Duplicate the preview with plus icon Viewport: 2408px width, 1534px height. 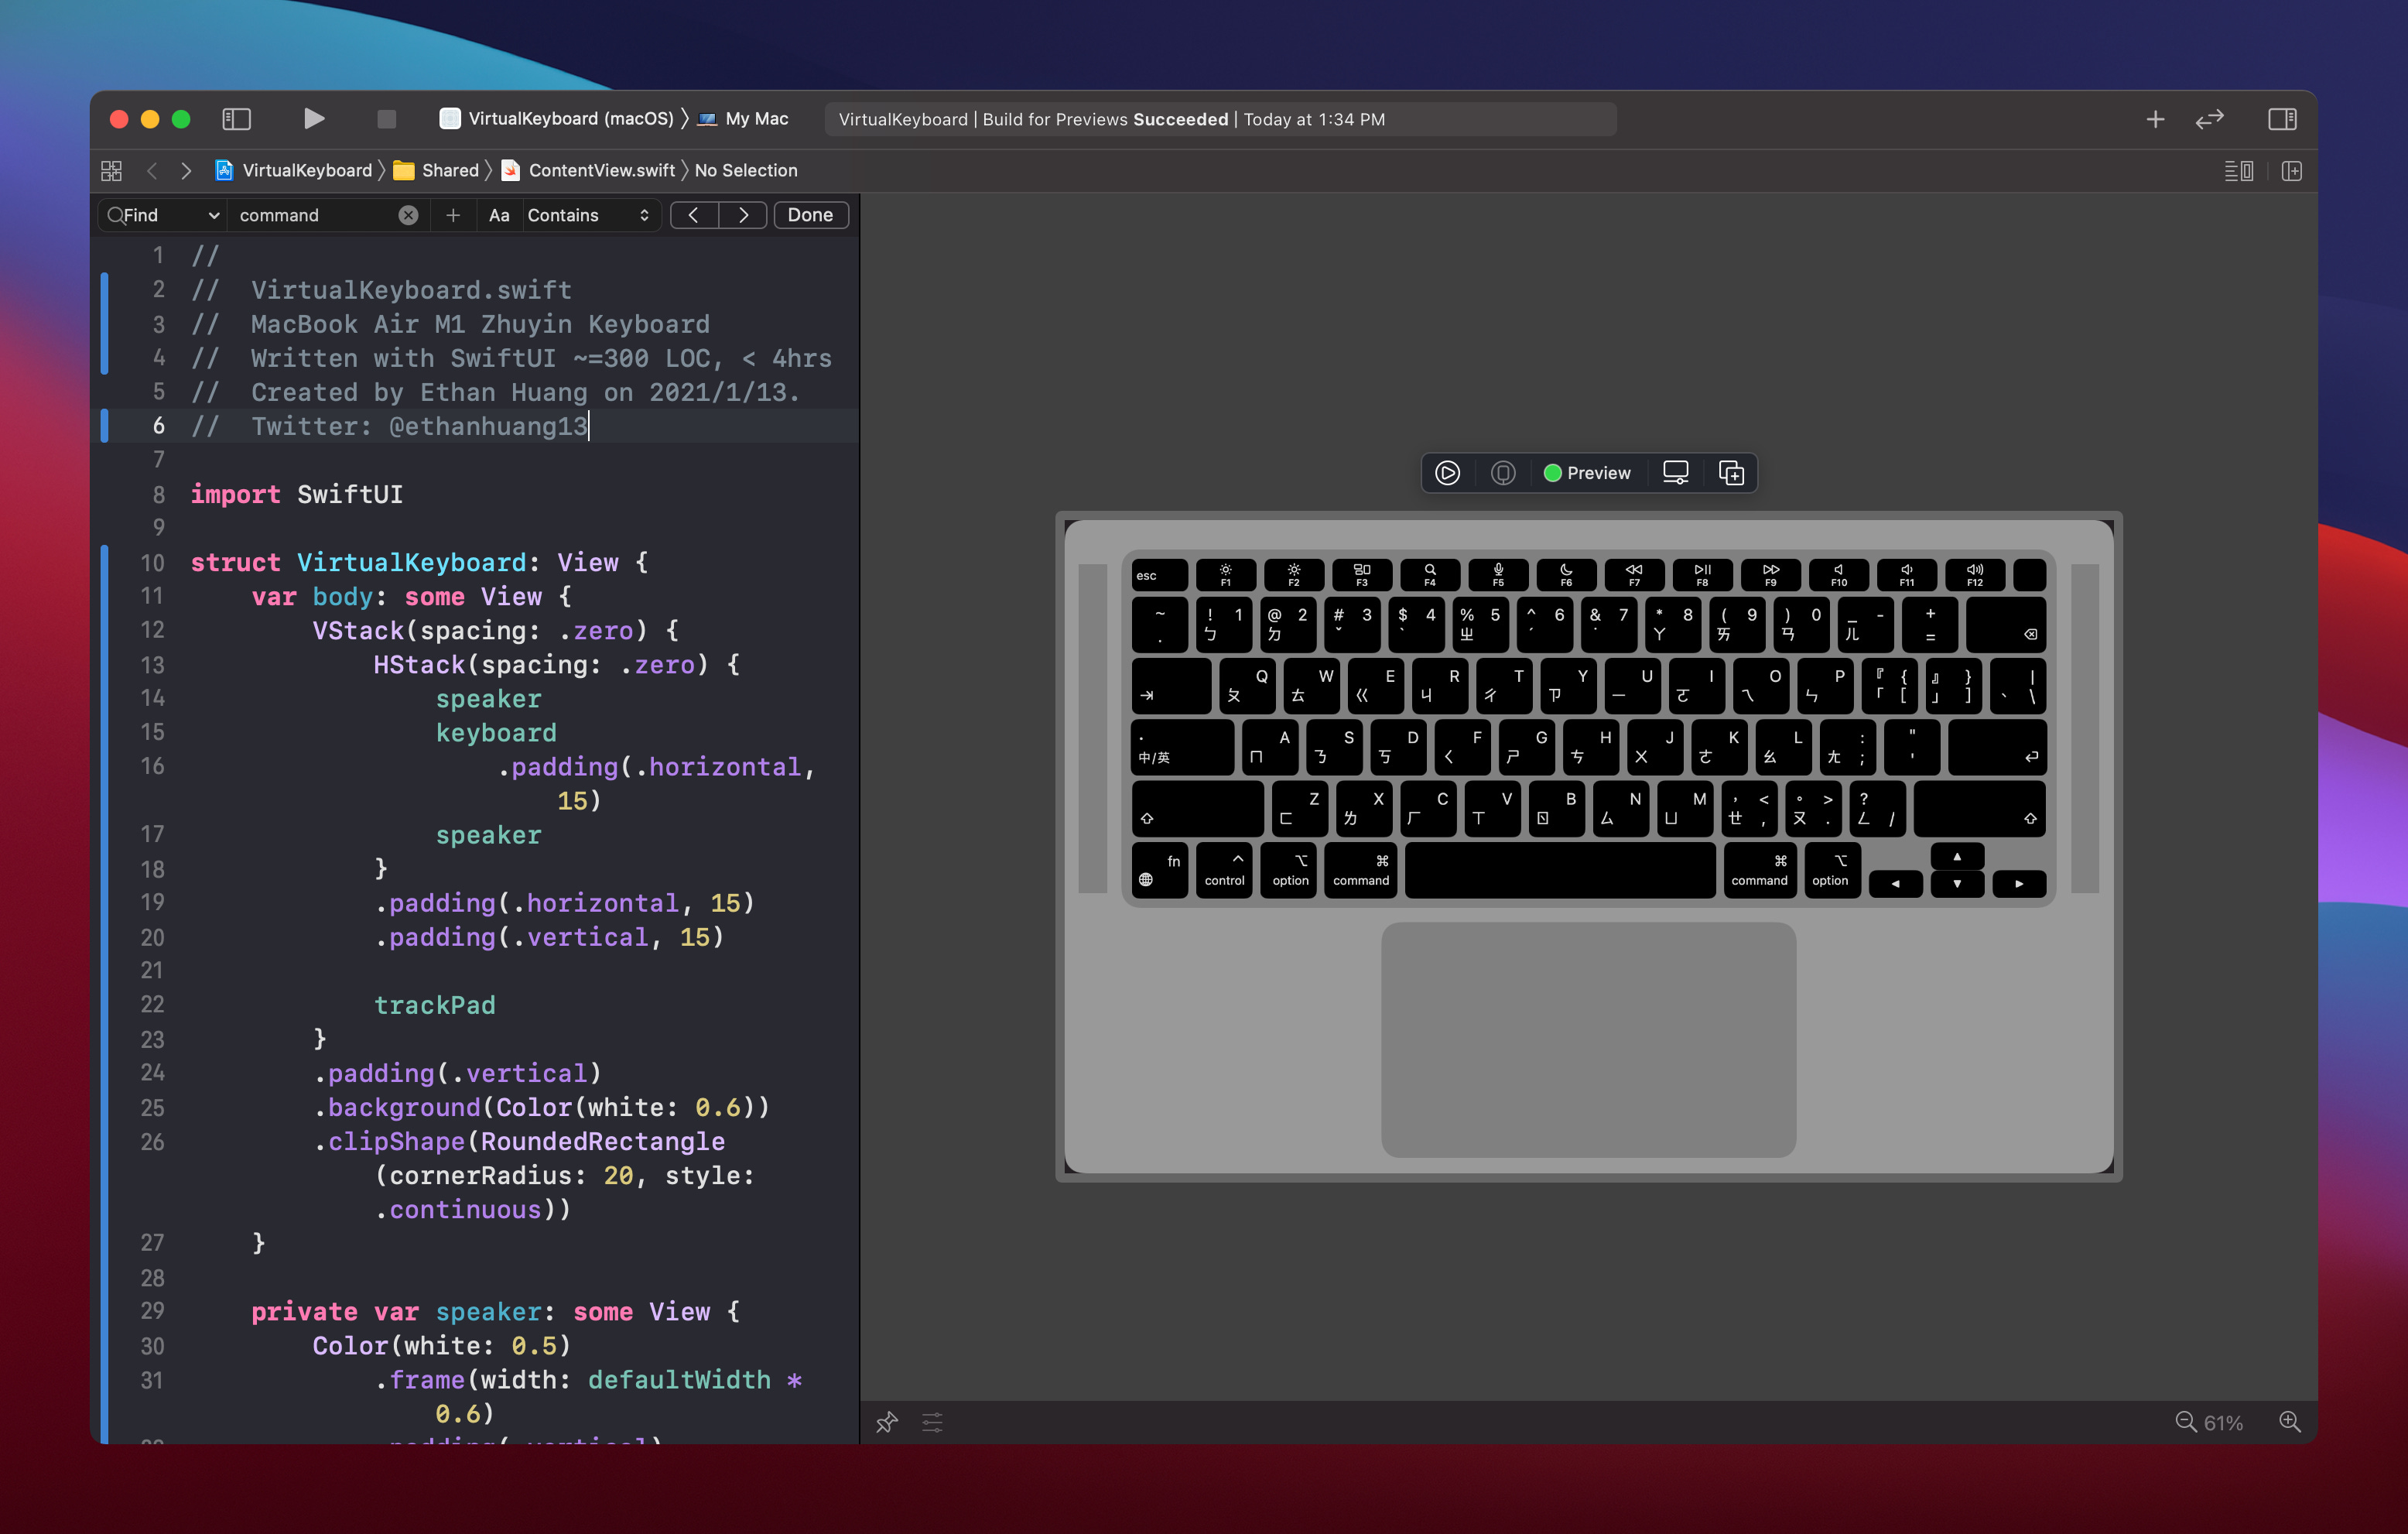tap(1731, 473)
